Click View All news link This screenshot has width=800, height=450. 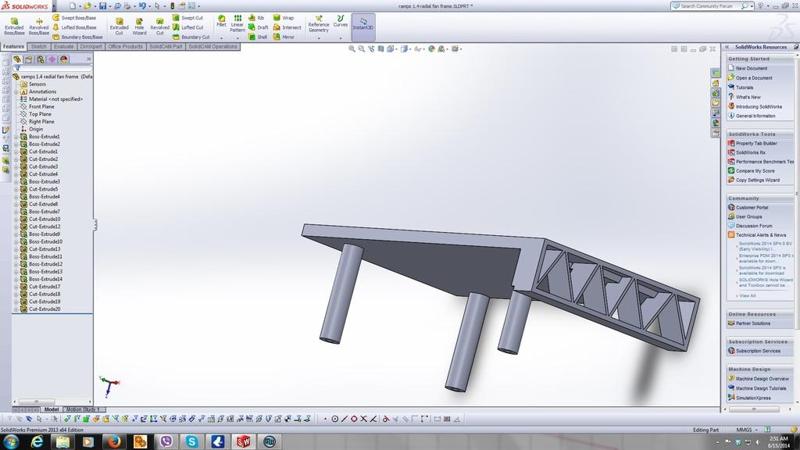pyautogui.click(x=747, y=296)
